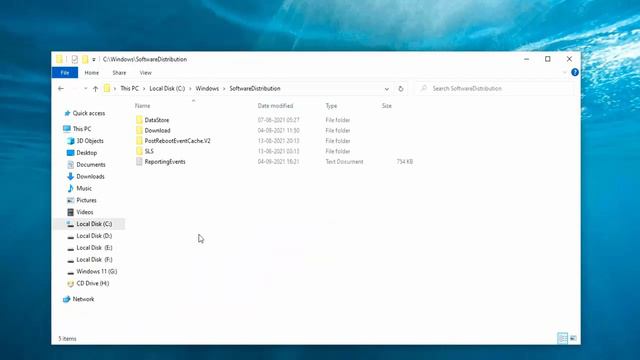Select the PostRebootEventCache.V2 folder icon

tap(139, 141)
